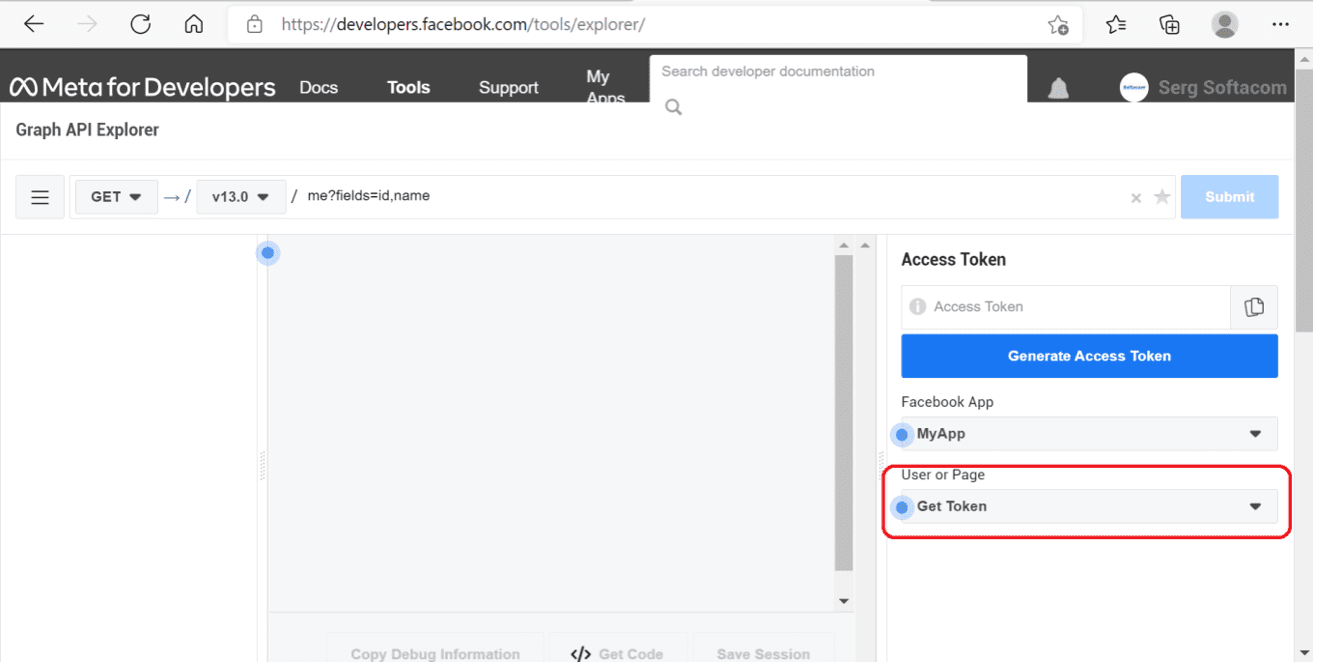Click the browser address bar URL
The width and height of the screenshot is (1321, 670).
pyautogui.click(x=463, y=24)
